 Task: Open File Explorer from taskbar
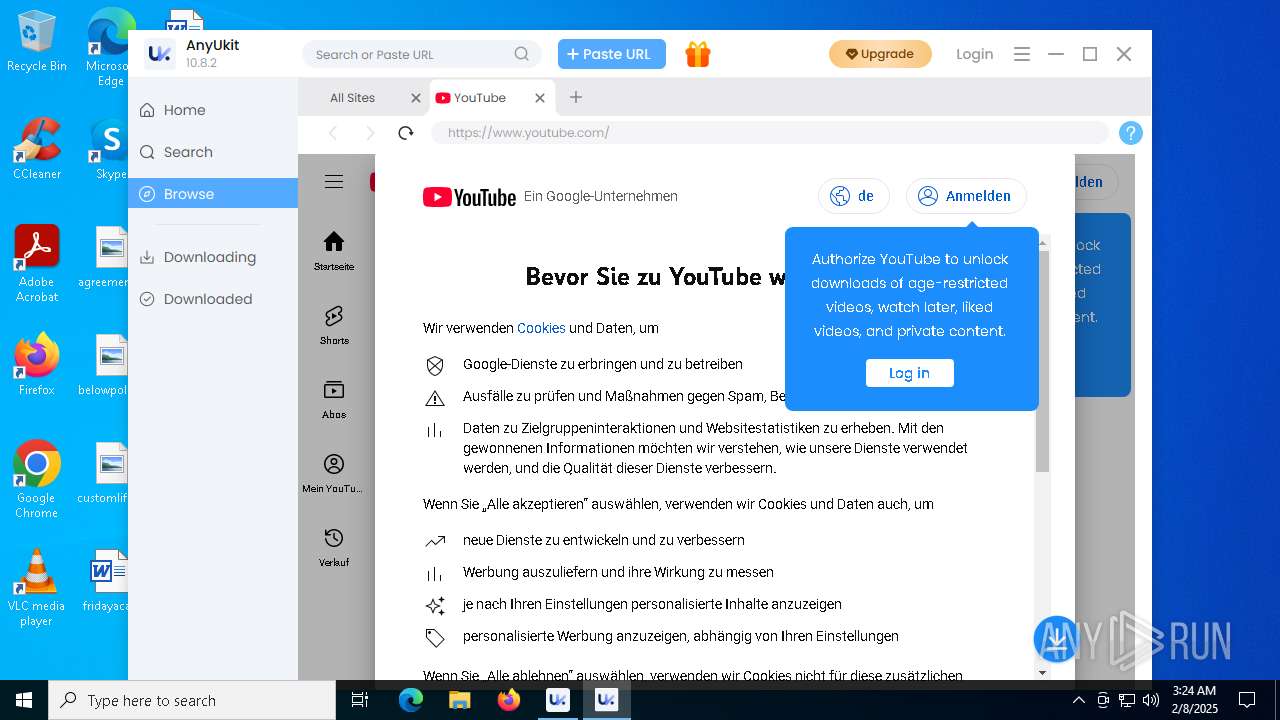tap(459, 700)
